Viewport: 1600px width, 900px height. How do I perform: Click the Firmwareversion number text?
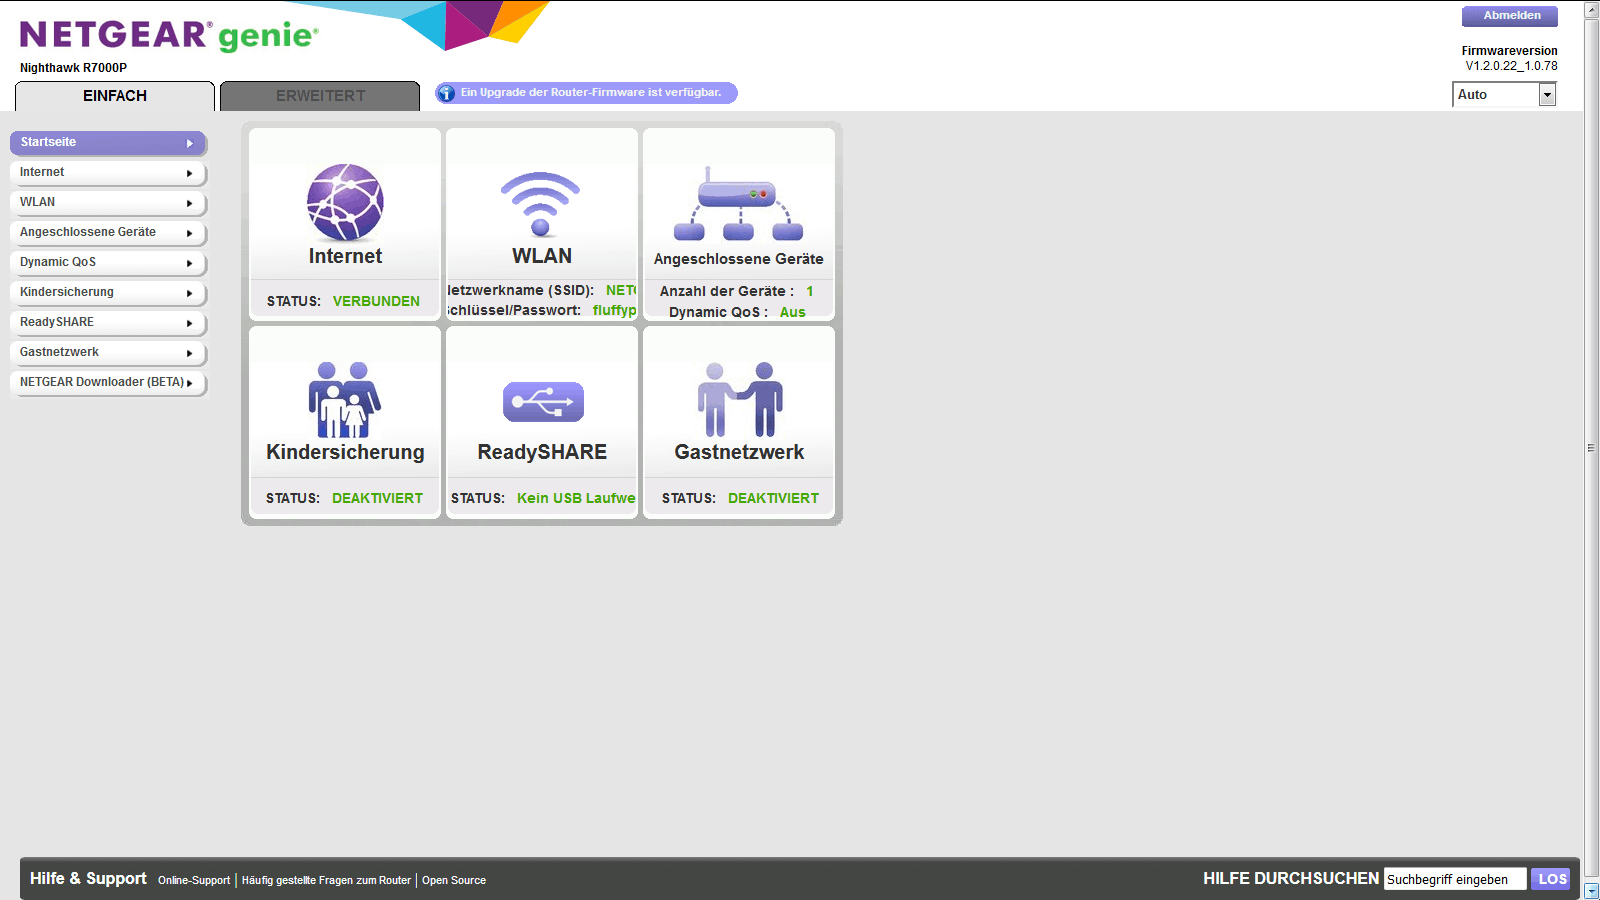pos(1511,66)
